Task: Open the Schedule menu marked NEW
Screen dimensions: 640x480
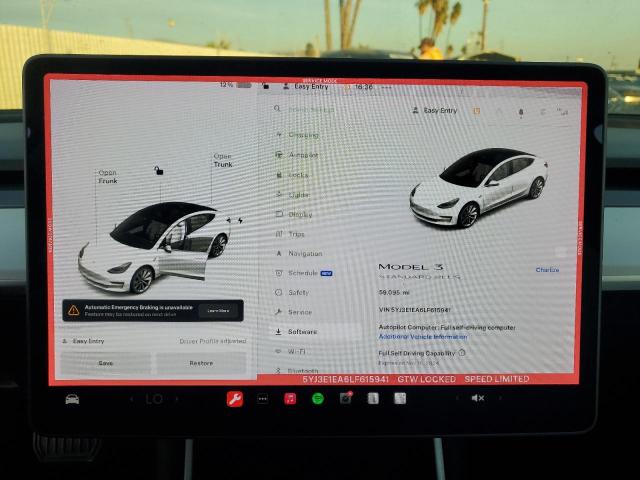Action: point(304,273)
